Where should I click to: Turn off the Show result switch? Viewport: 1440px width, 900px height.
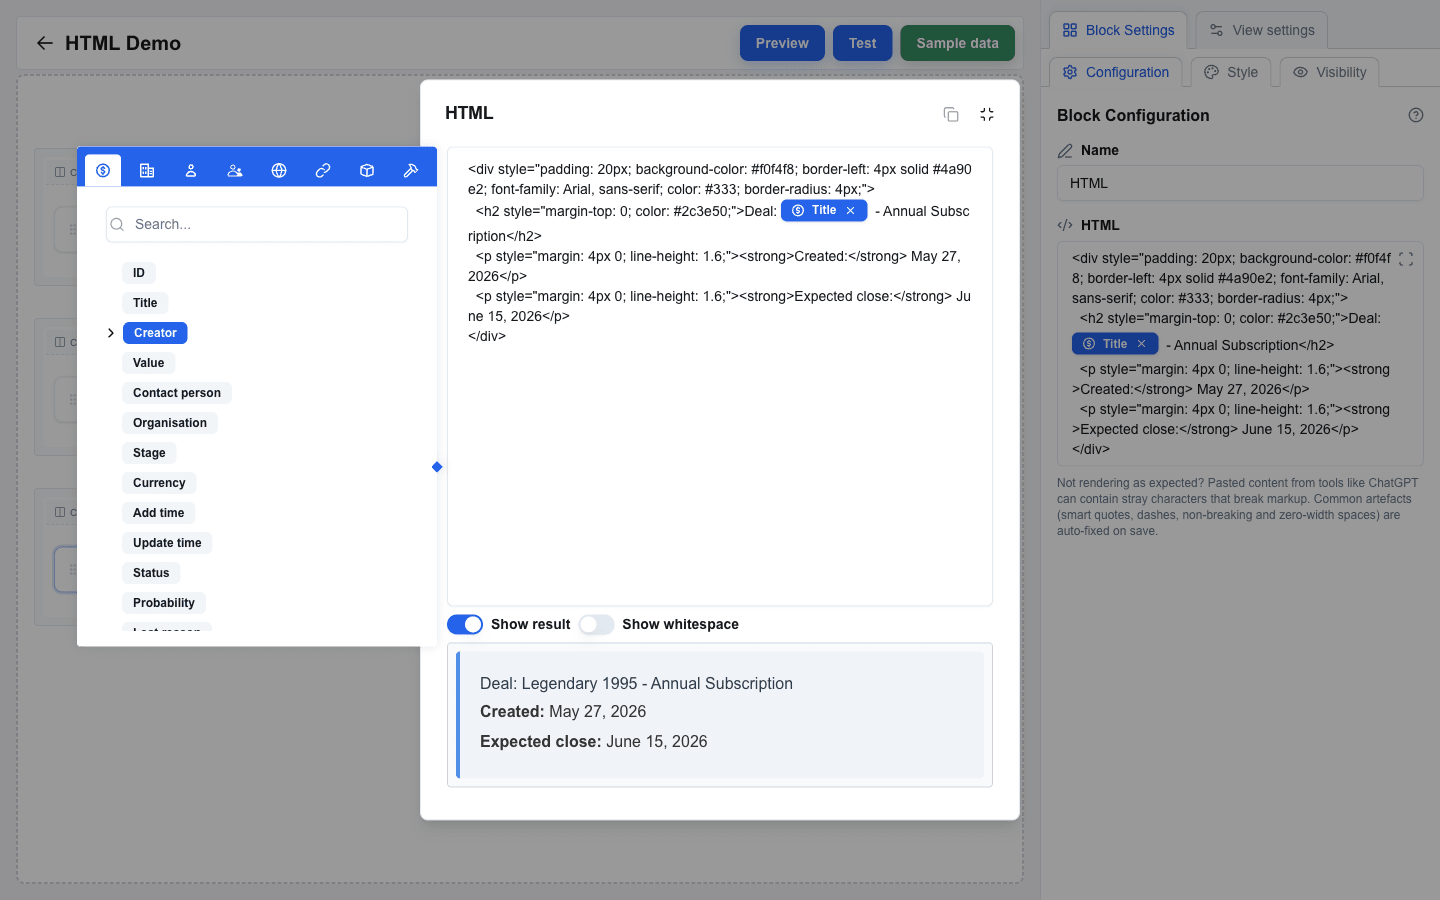(465, 624)
